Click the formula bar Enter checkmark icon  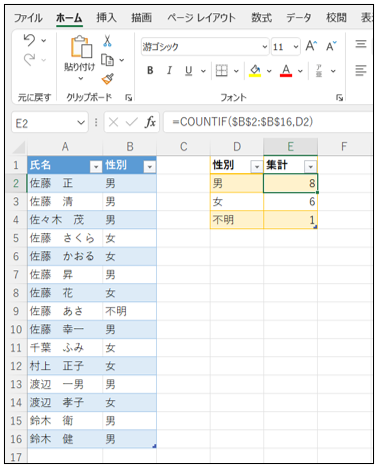point(131,122)
